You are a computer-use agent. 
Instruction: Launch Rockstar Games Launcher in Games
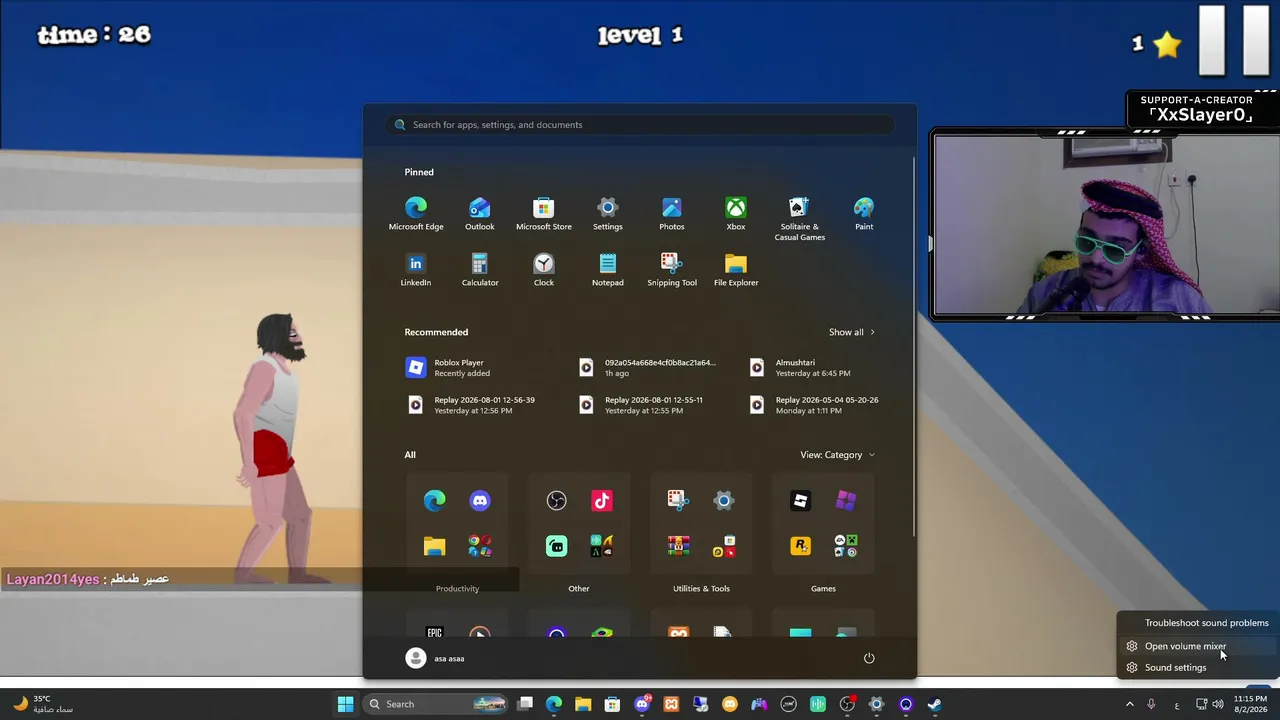800,546
